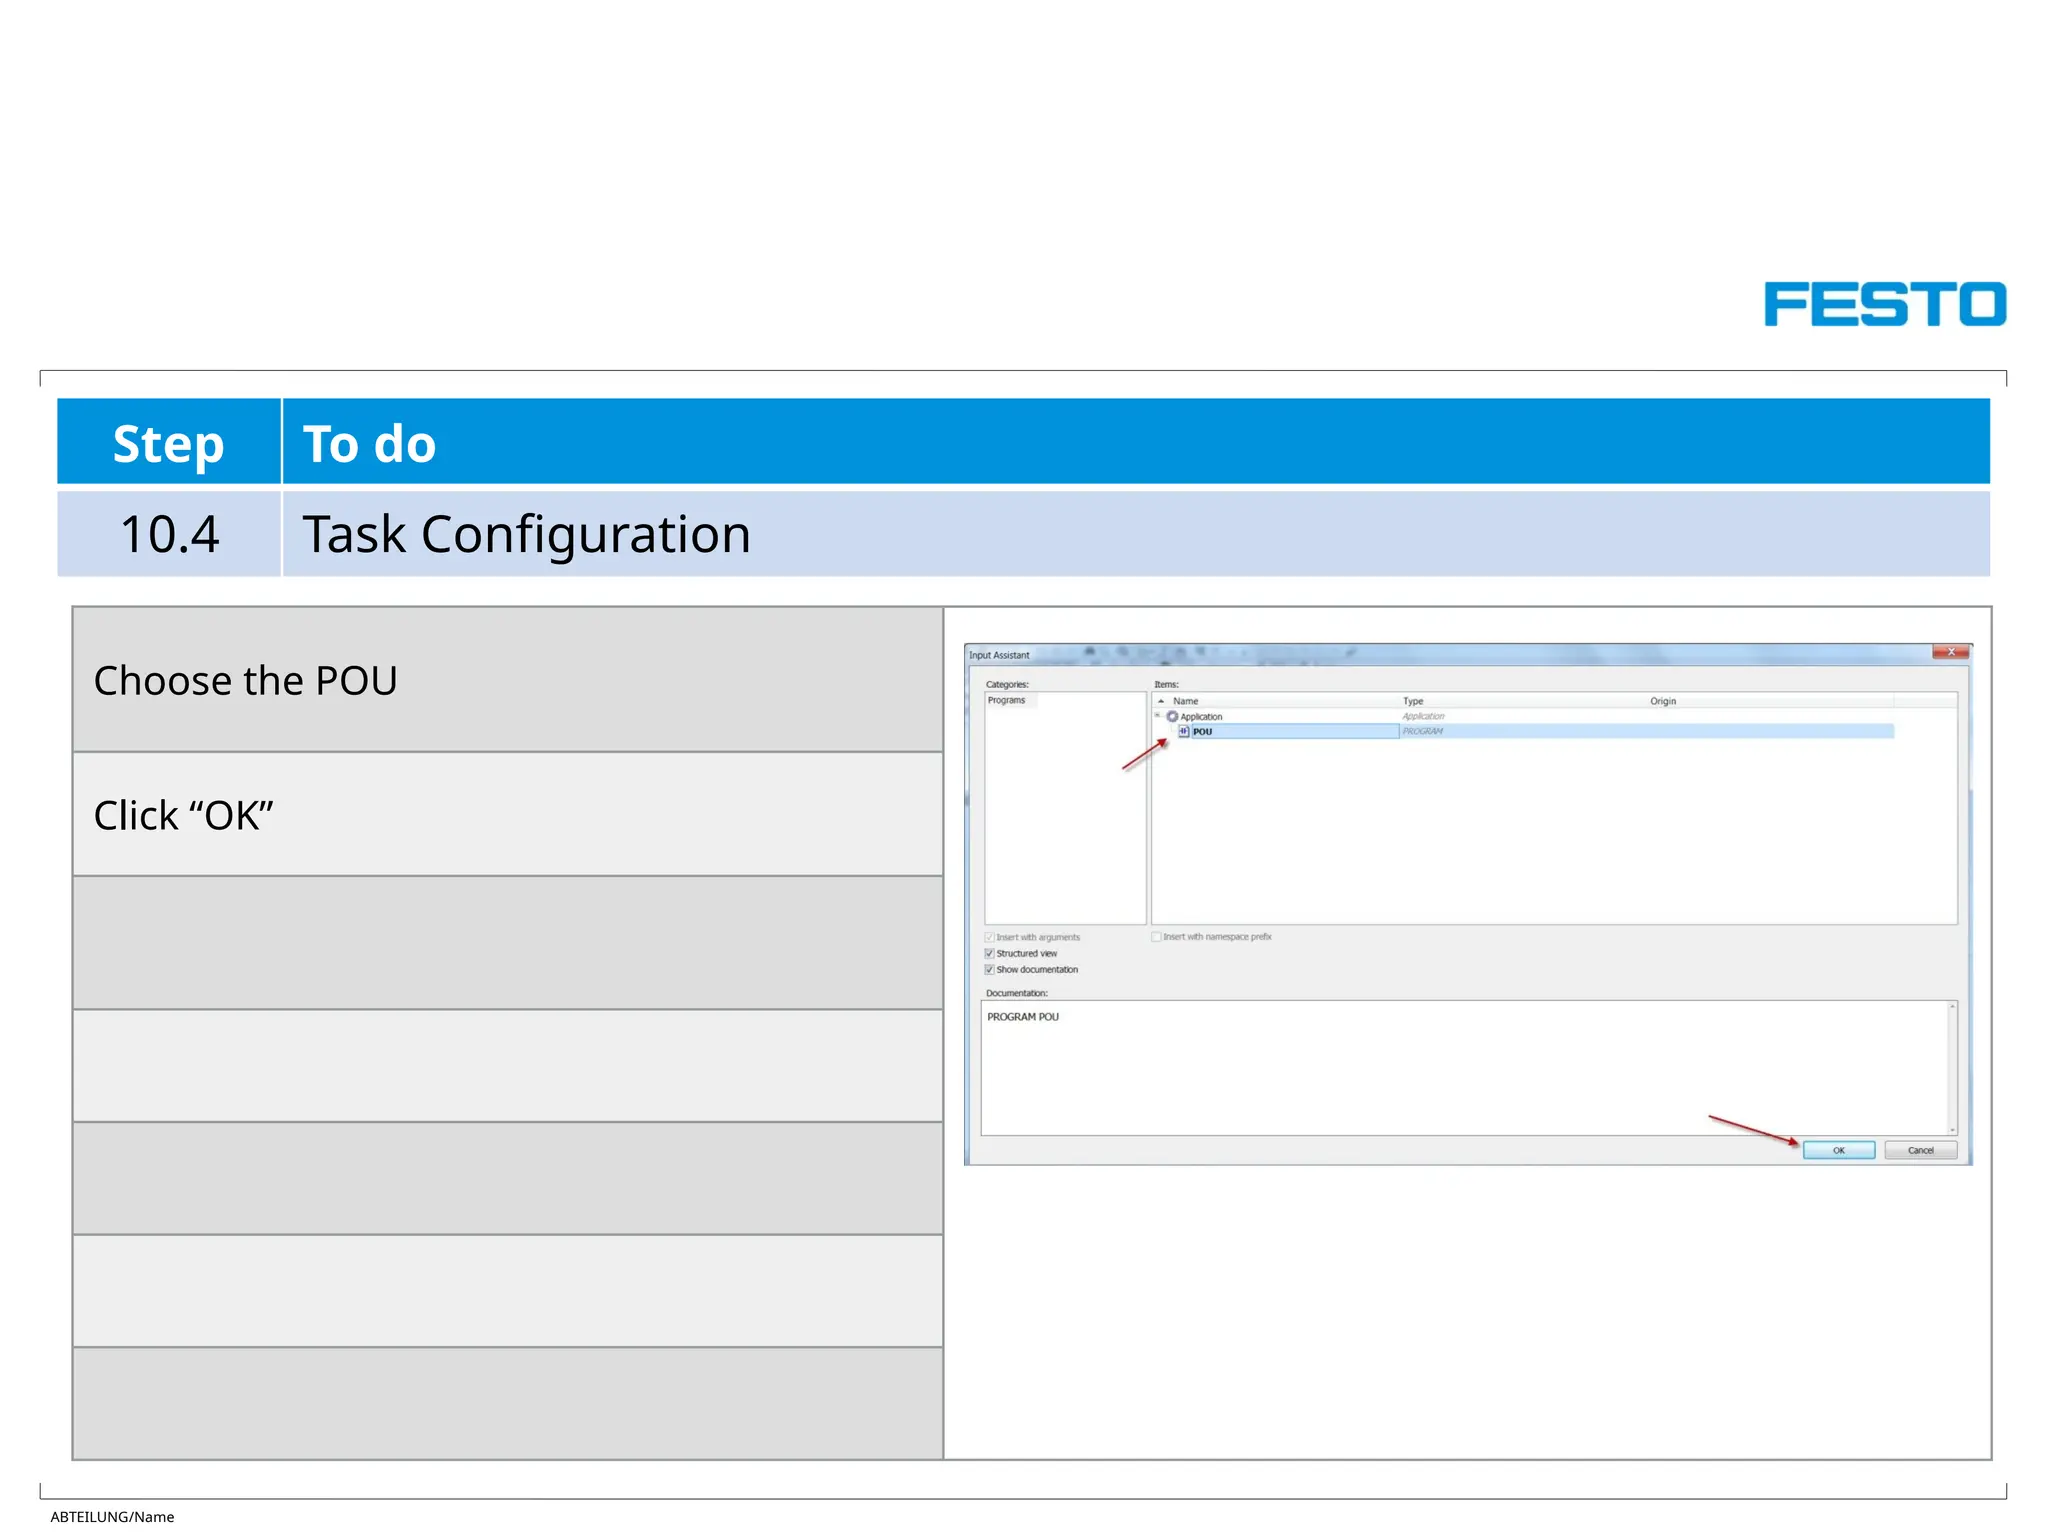Toggle Insert with namespace prefix checkbox
2048x1536 pixels.
[1156, 937]
